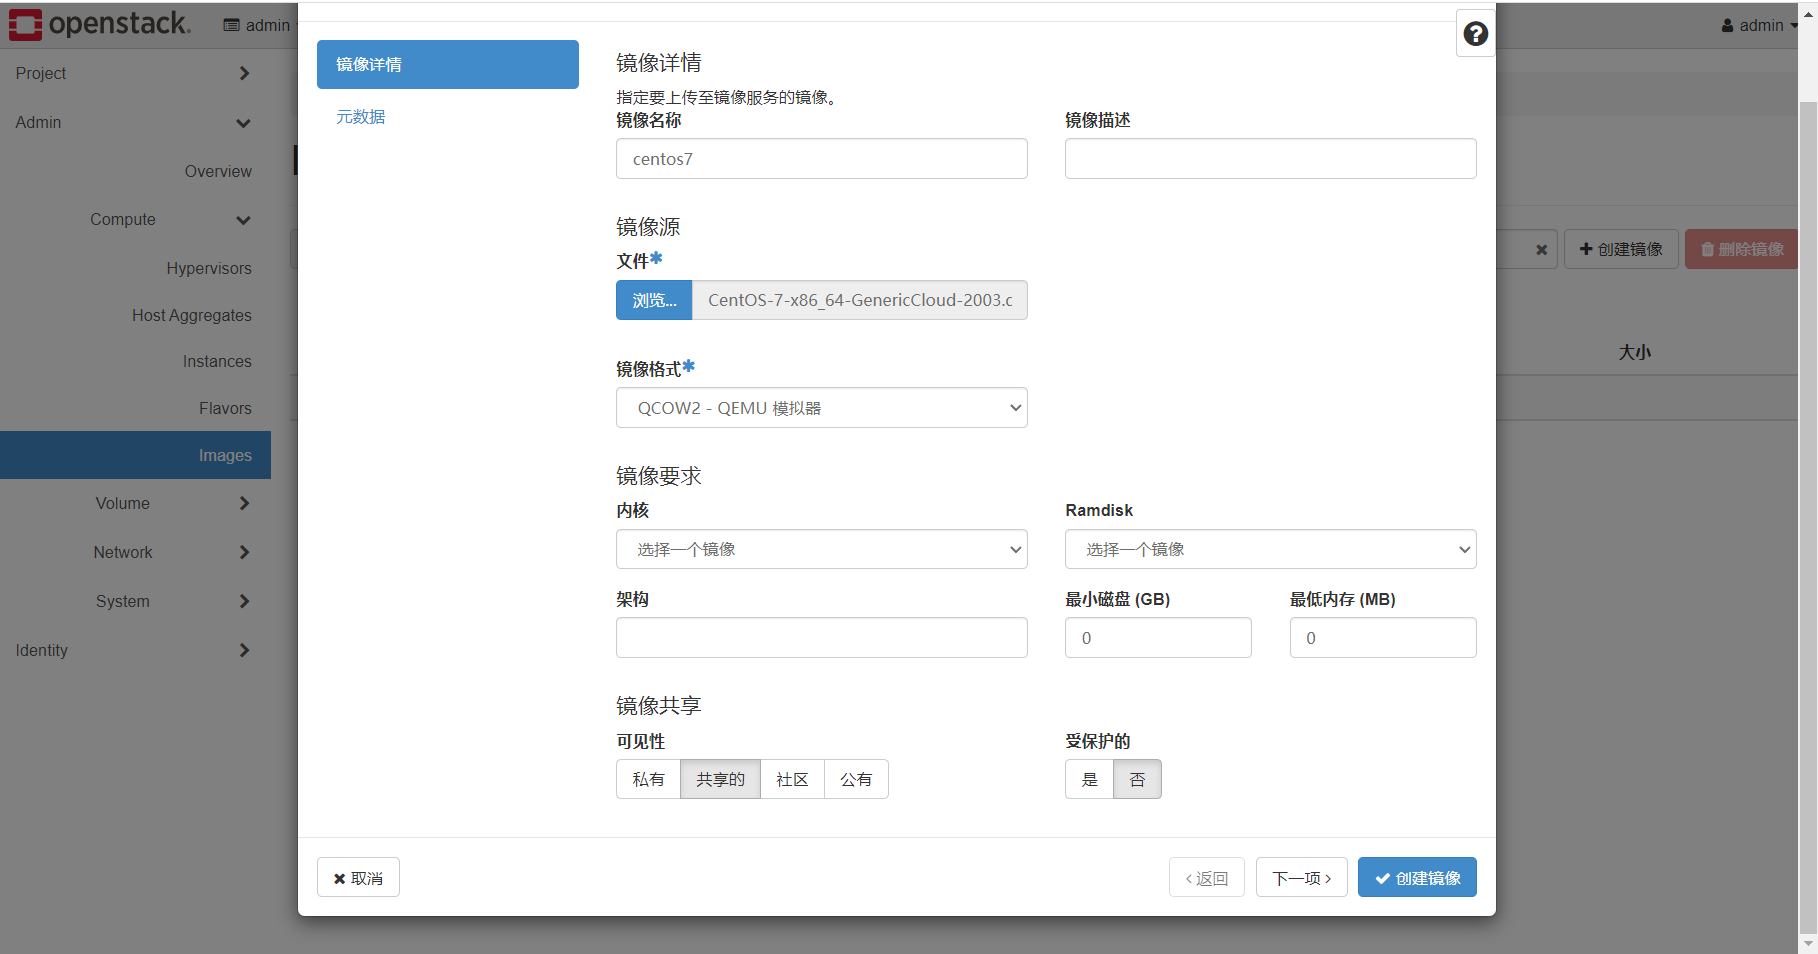
Task: Click the 返回 back button
Action: (1207, 877)
